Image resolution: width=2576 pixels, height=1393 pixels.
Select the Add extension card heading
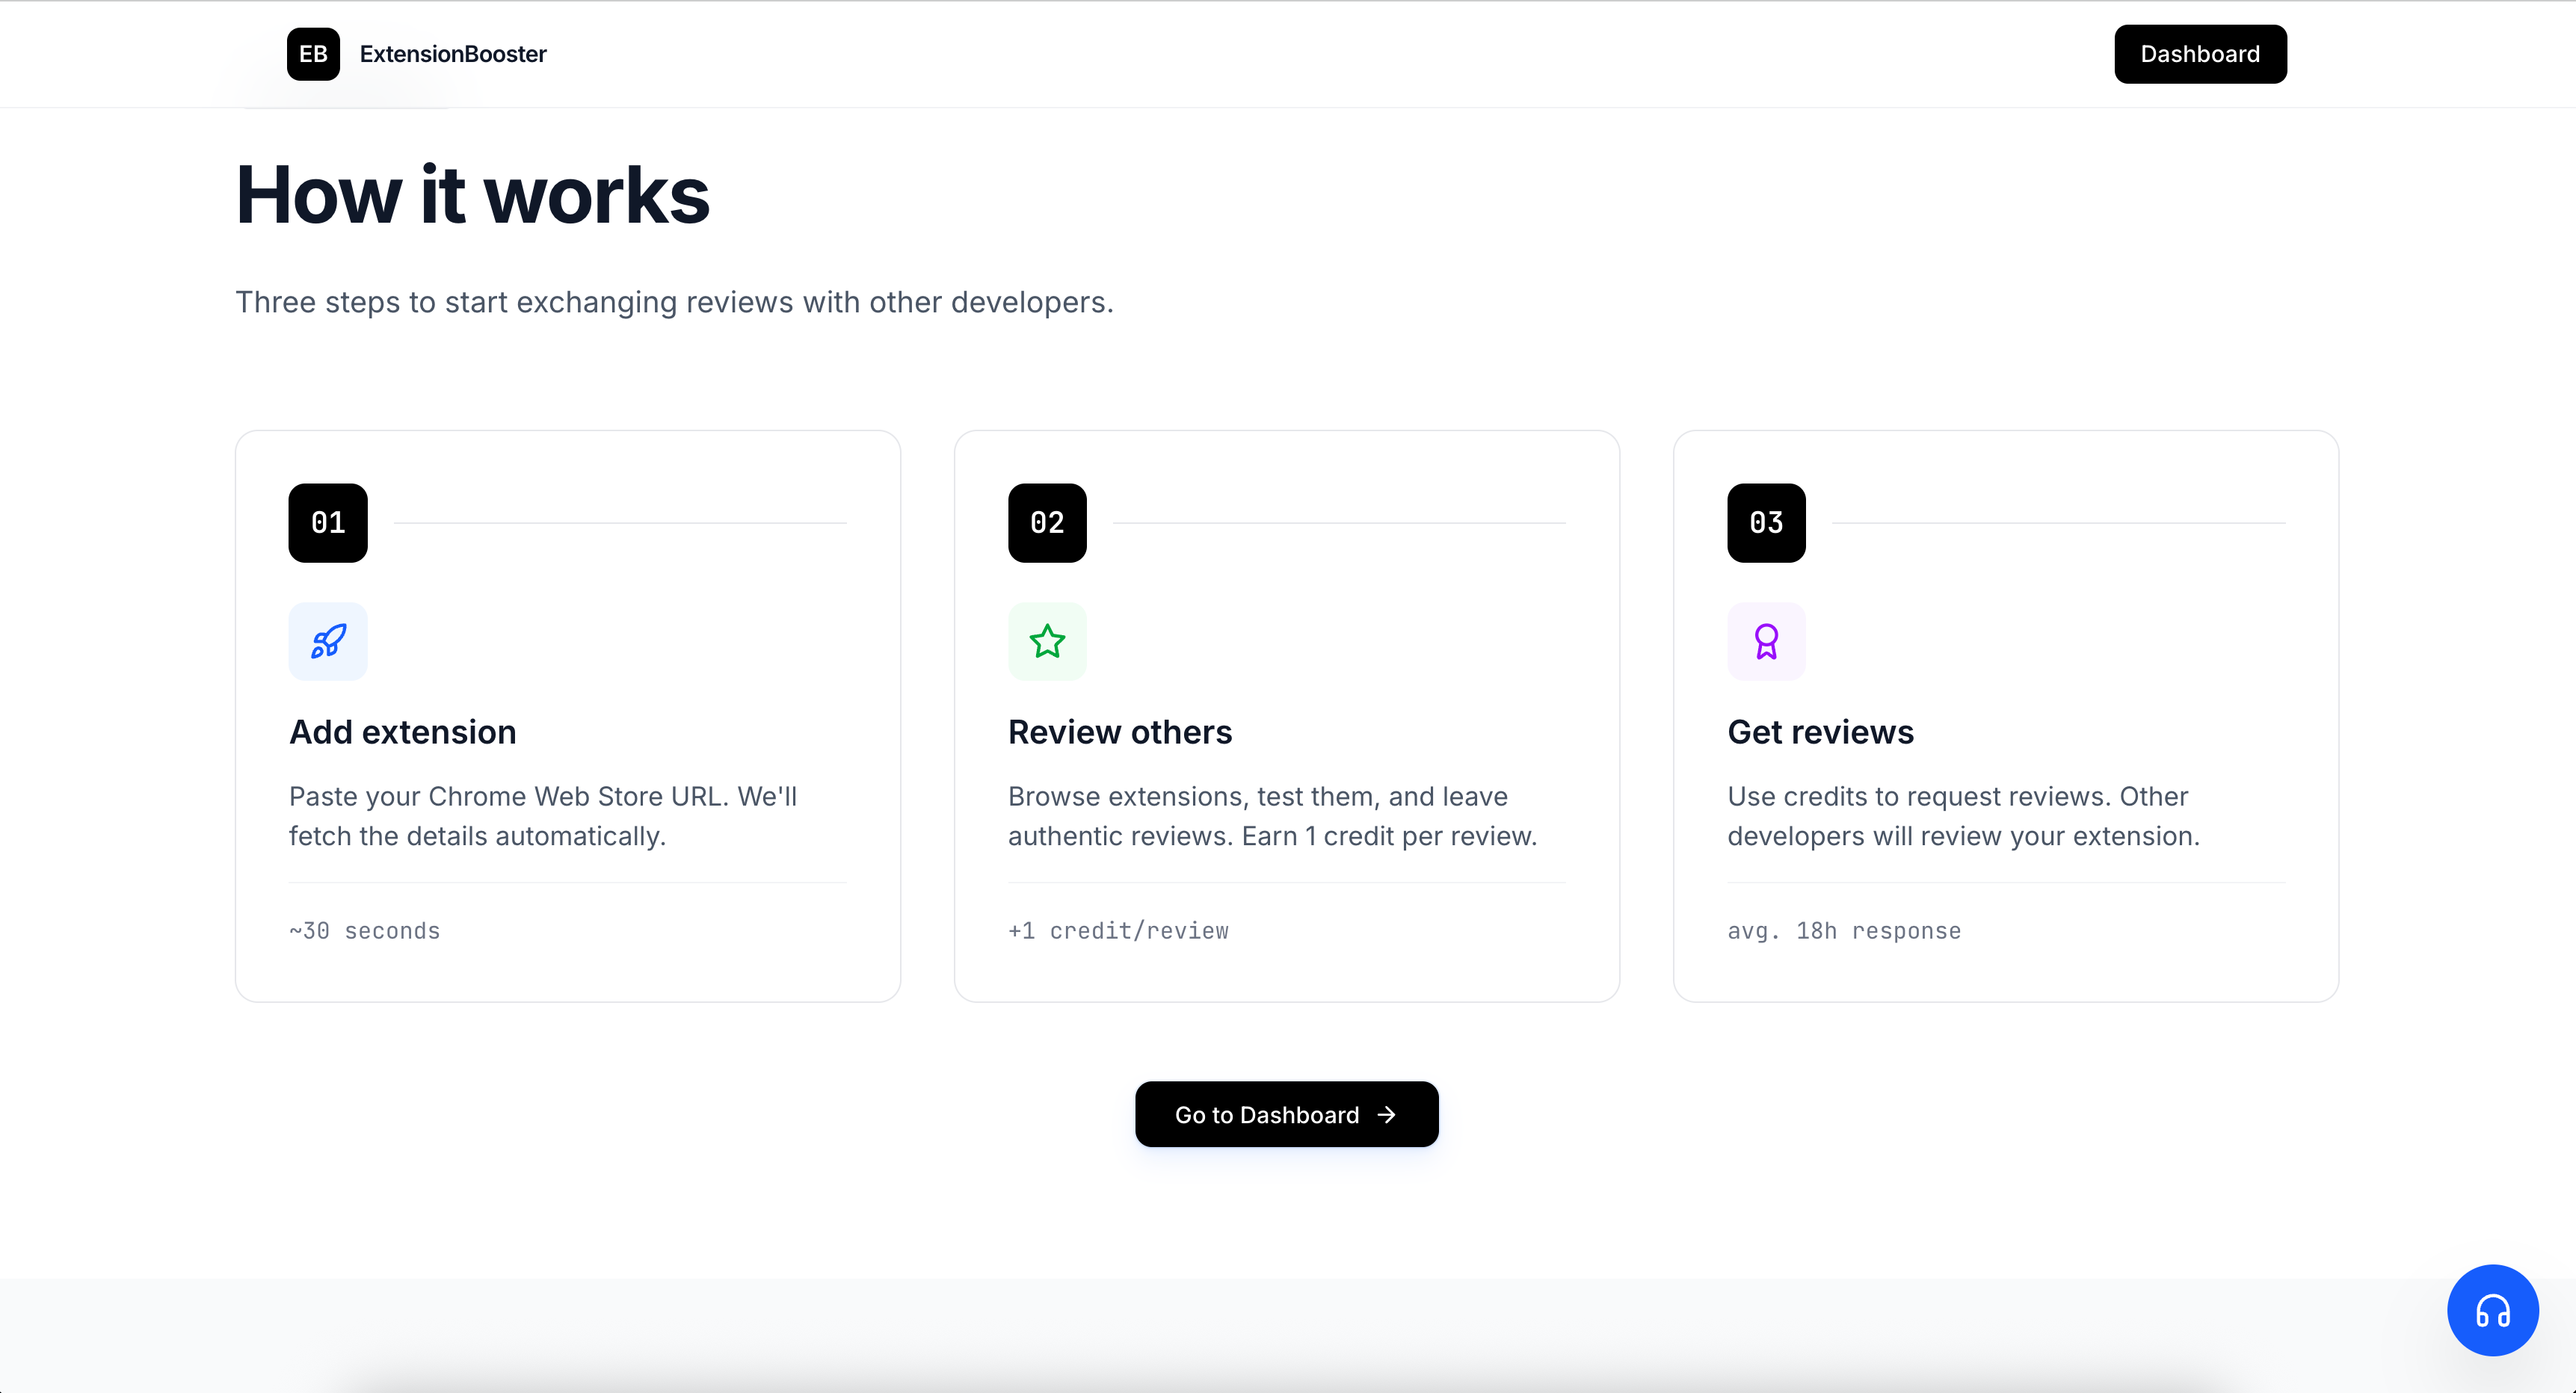tap(403, 732)
